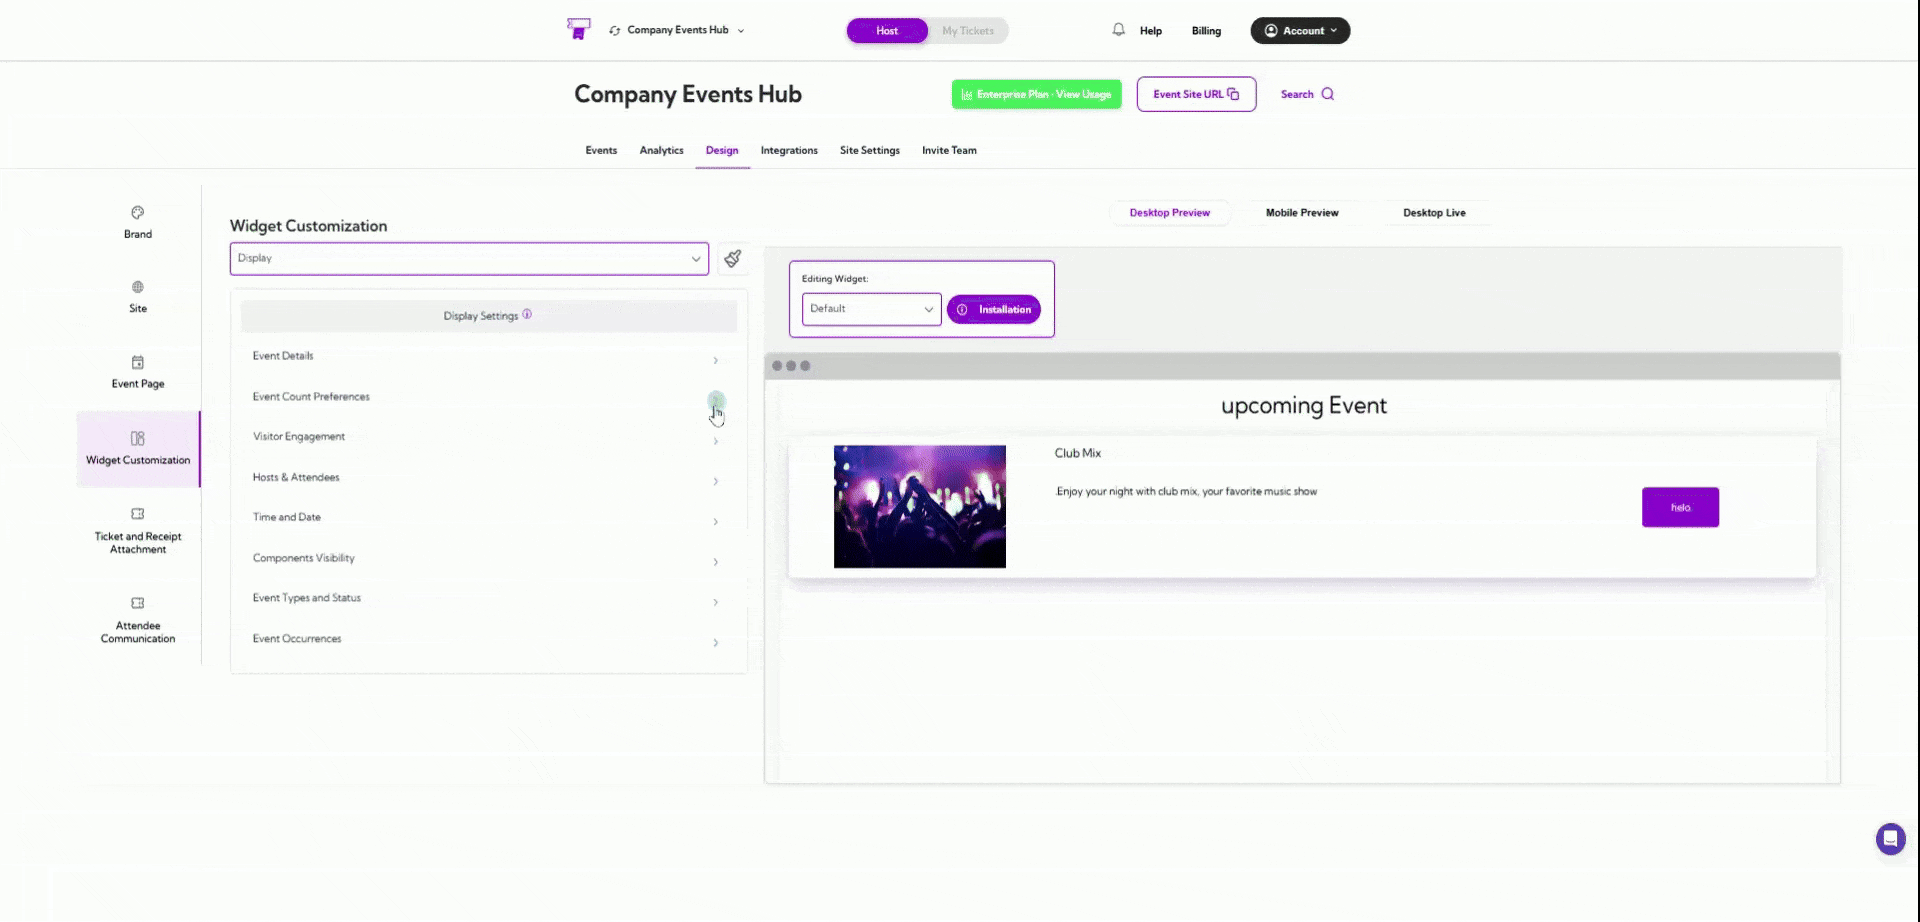Select the Design tab
The width and height of the screenshot is (1920, 922).
(x=722, y=150)
